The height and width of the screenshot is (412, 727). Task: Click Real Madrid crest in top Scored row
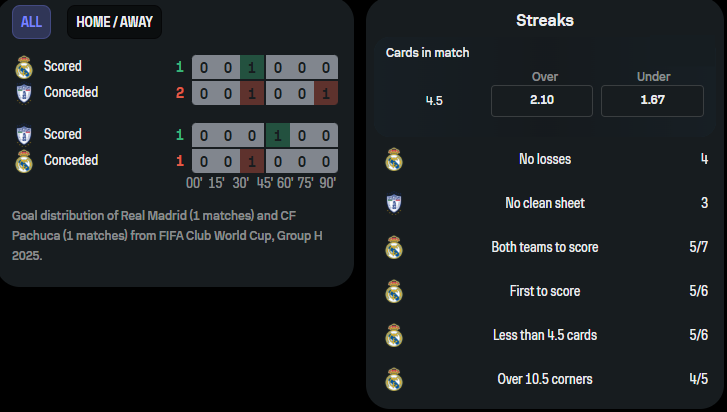click(24, 67)
